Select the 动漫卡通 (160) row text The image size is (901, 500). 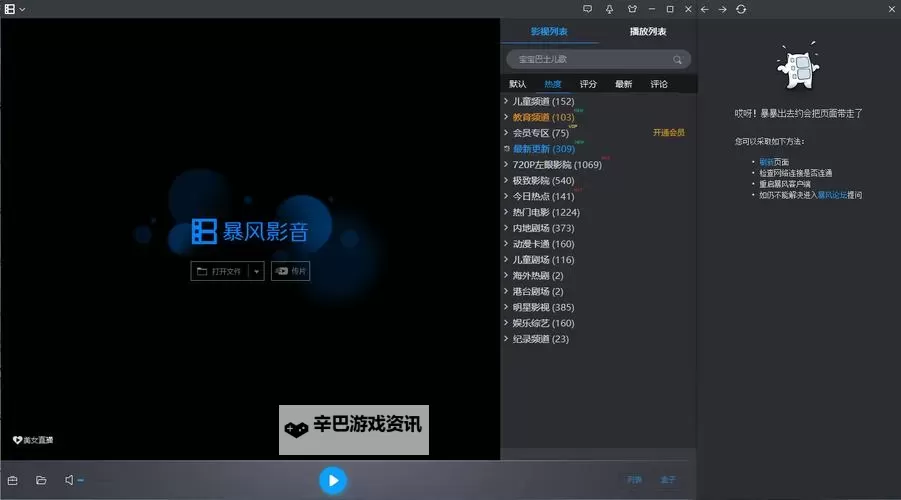coord(543,244)
